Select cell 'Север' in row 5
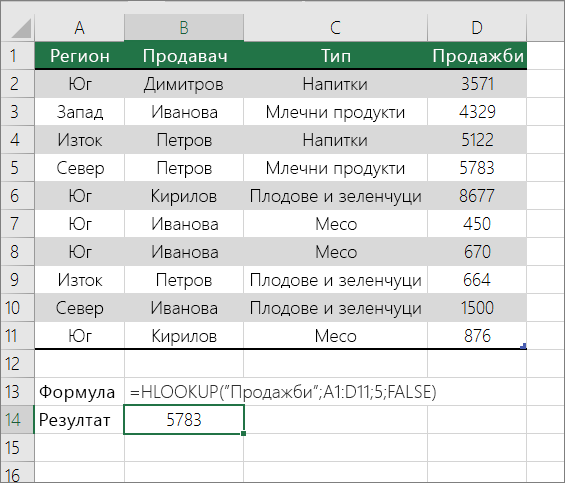The height and width of the screenshot is (483, 565). tap(80, 168)
